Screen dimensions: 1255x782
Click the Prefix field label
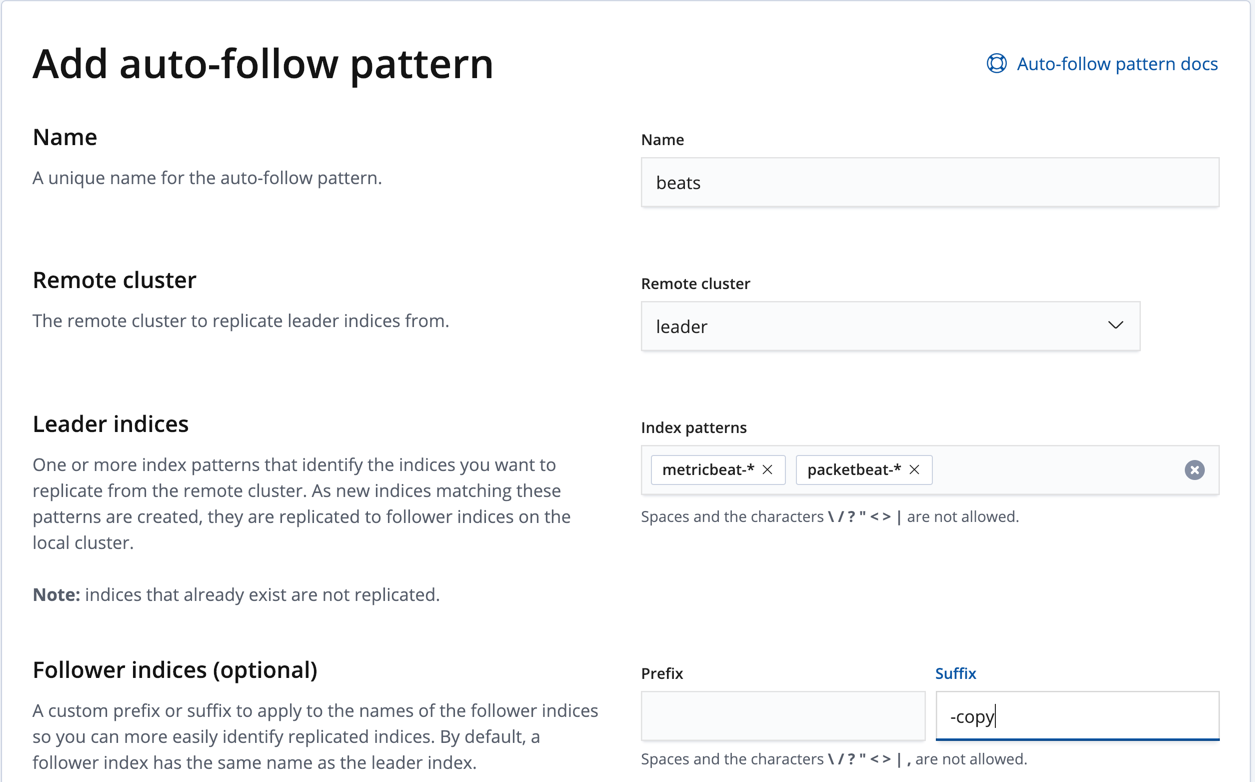click(x=662, y=673)
